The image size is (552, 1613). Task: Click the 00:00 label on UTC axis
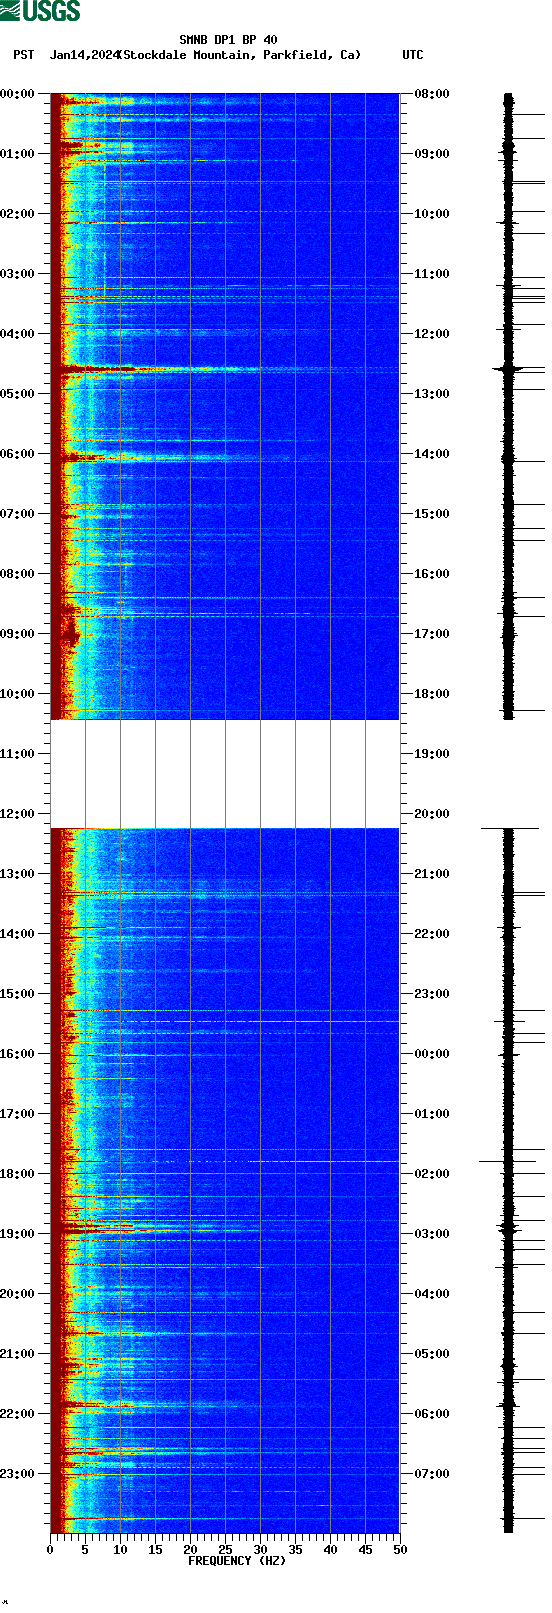[x=432, y=1054]
